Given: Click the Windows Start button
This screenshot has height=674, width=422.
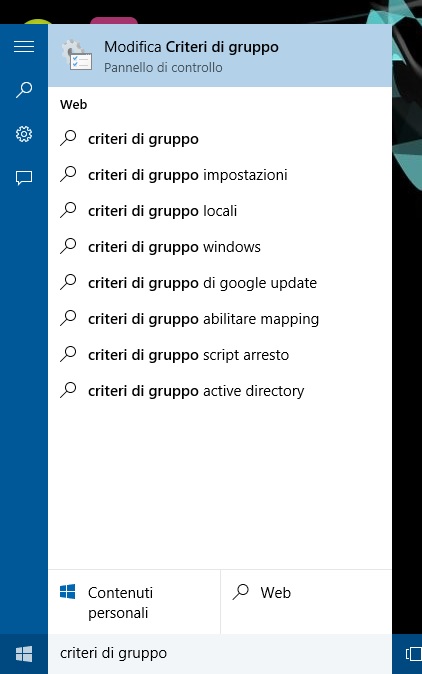Looking at the screenshot, I should point(24,654).
